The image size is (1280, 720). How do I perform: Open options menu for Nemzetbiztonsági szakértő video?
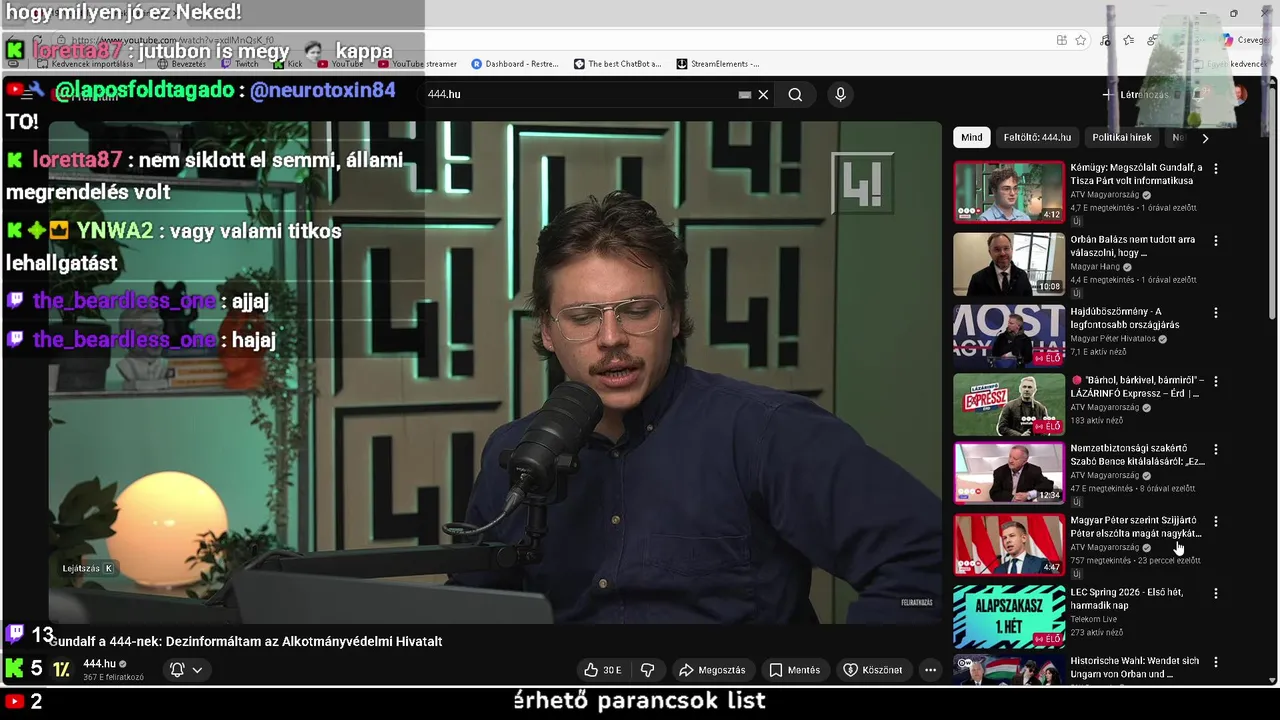coord(1216,450)
